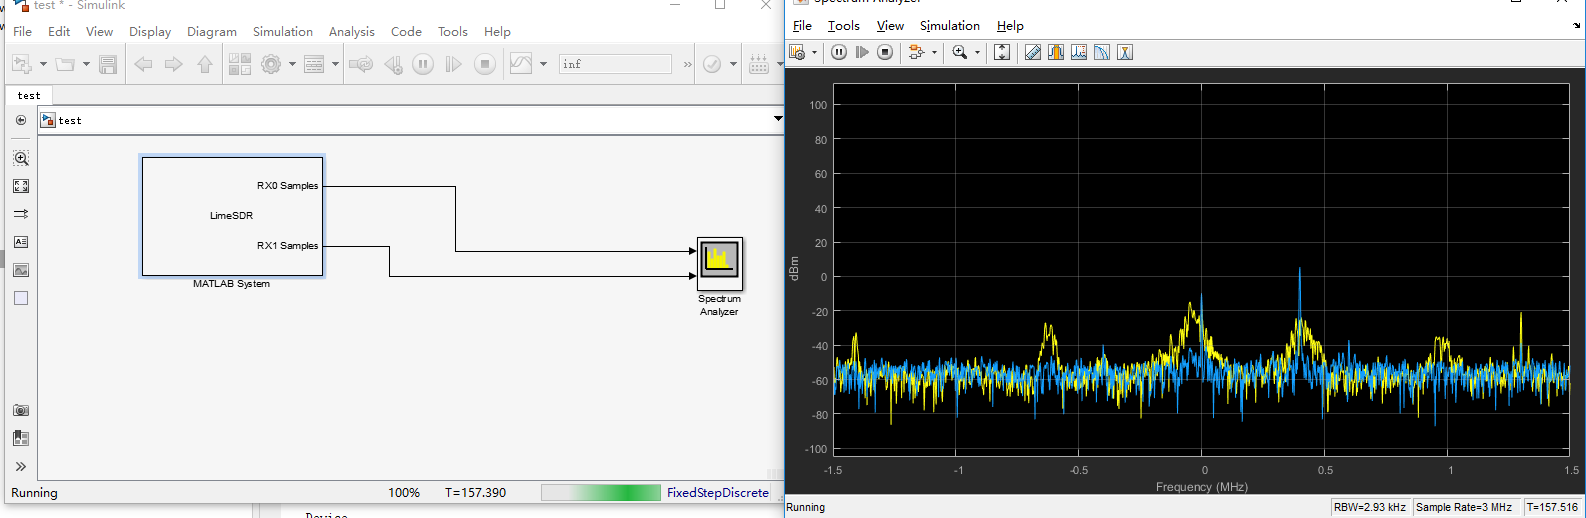
Task: Click the Spectrum Analyzer block icon
Action: tap(719, 261)
